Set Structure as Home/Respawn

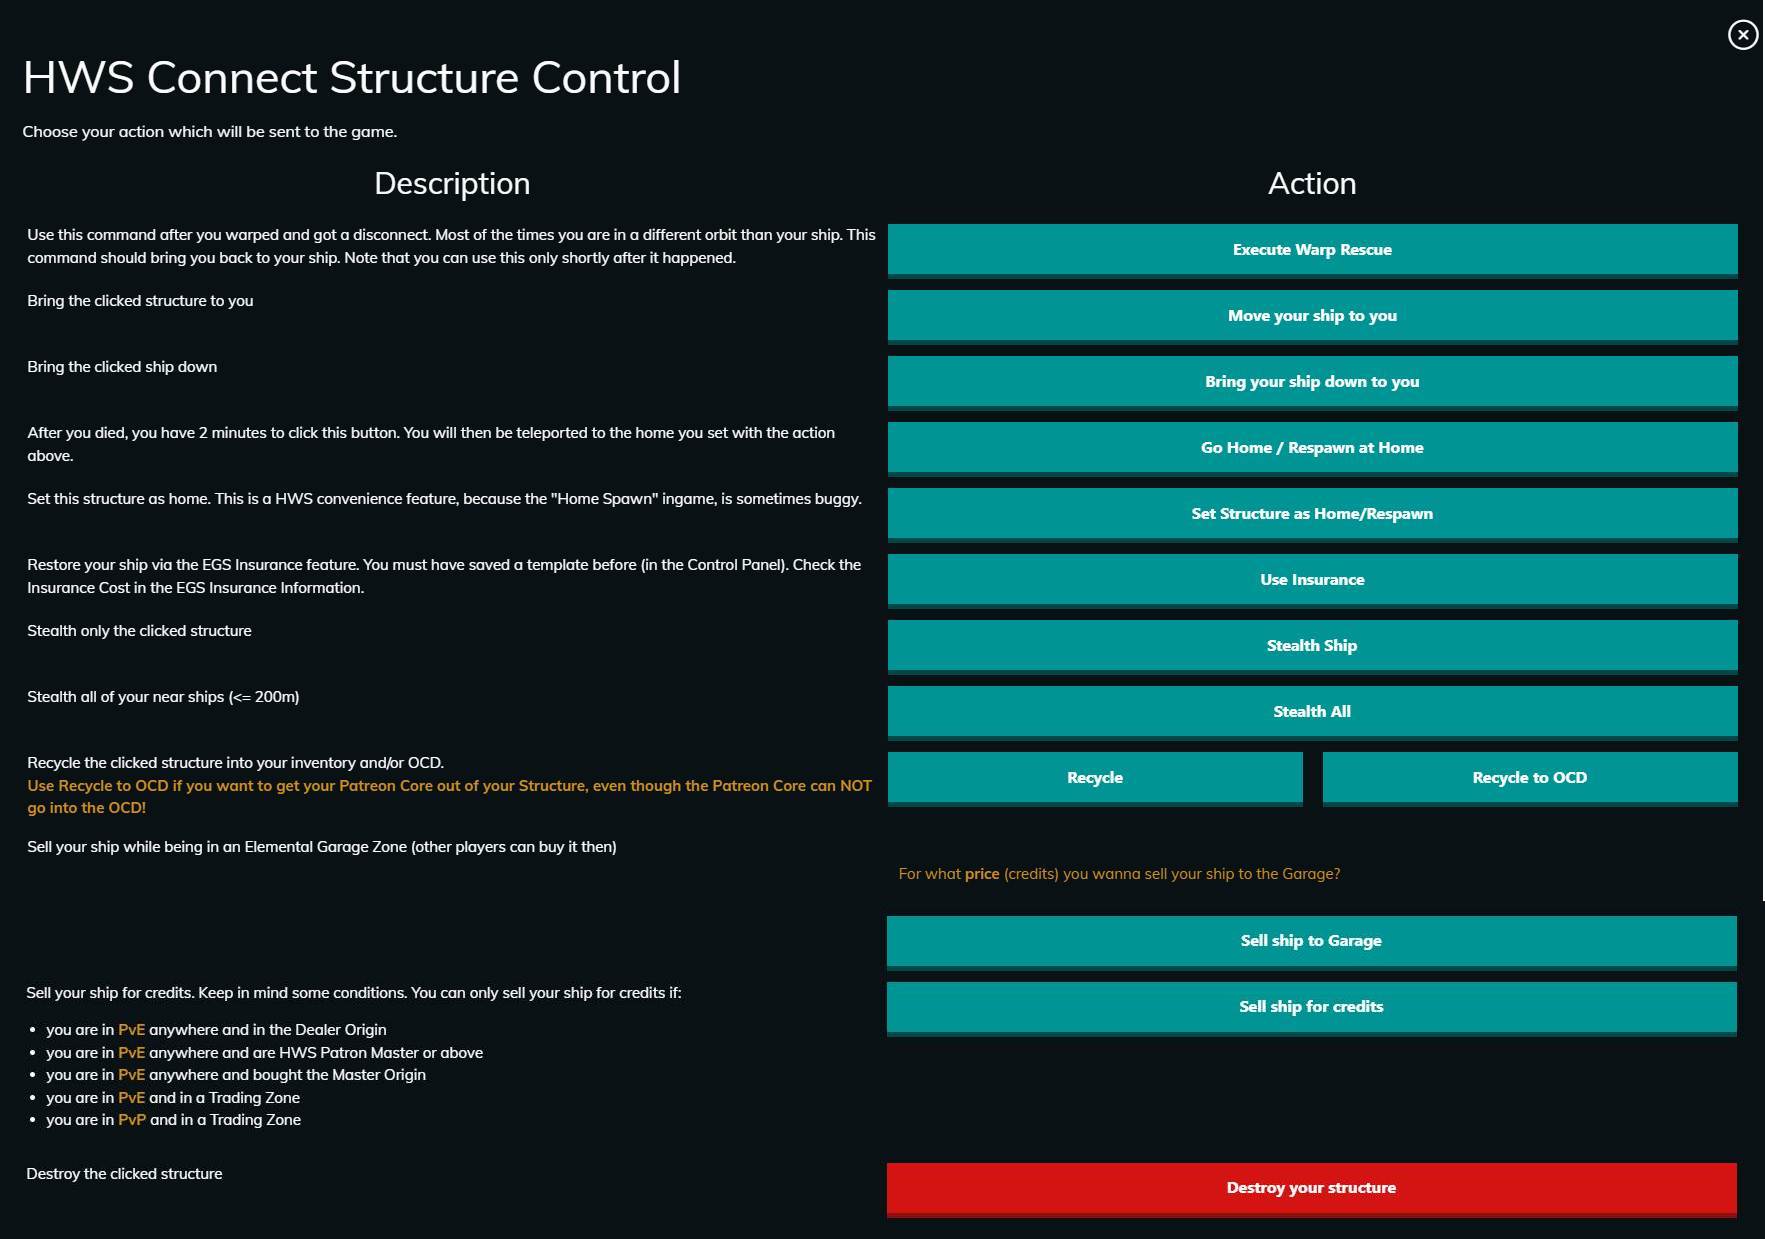[1312, 514]
